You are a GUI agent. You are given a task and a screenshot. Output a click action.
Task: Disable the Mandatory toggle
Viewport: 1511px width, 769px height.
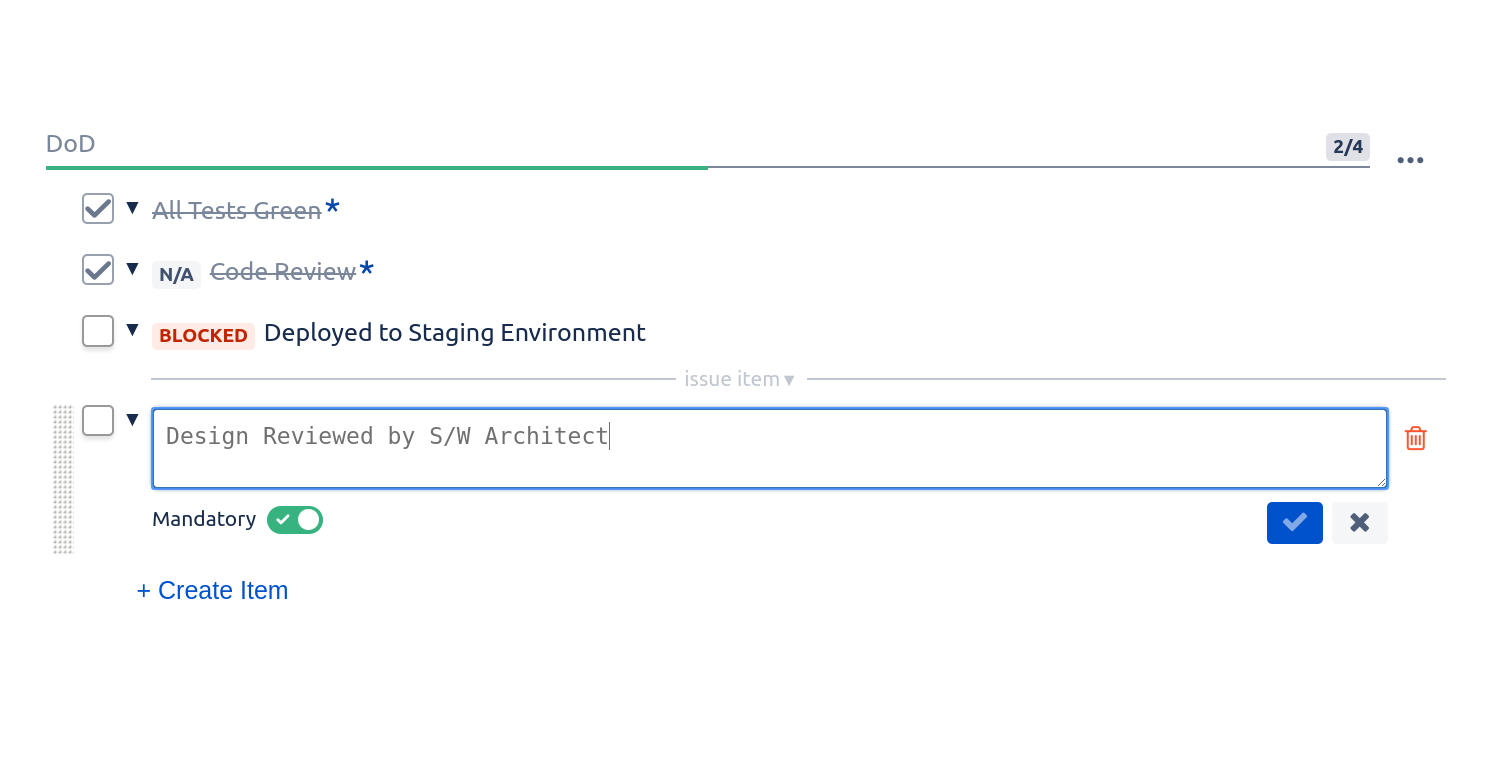pyautogui.click(x=294, y=519)
